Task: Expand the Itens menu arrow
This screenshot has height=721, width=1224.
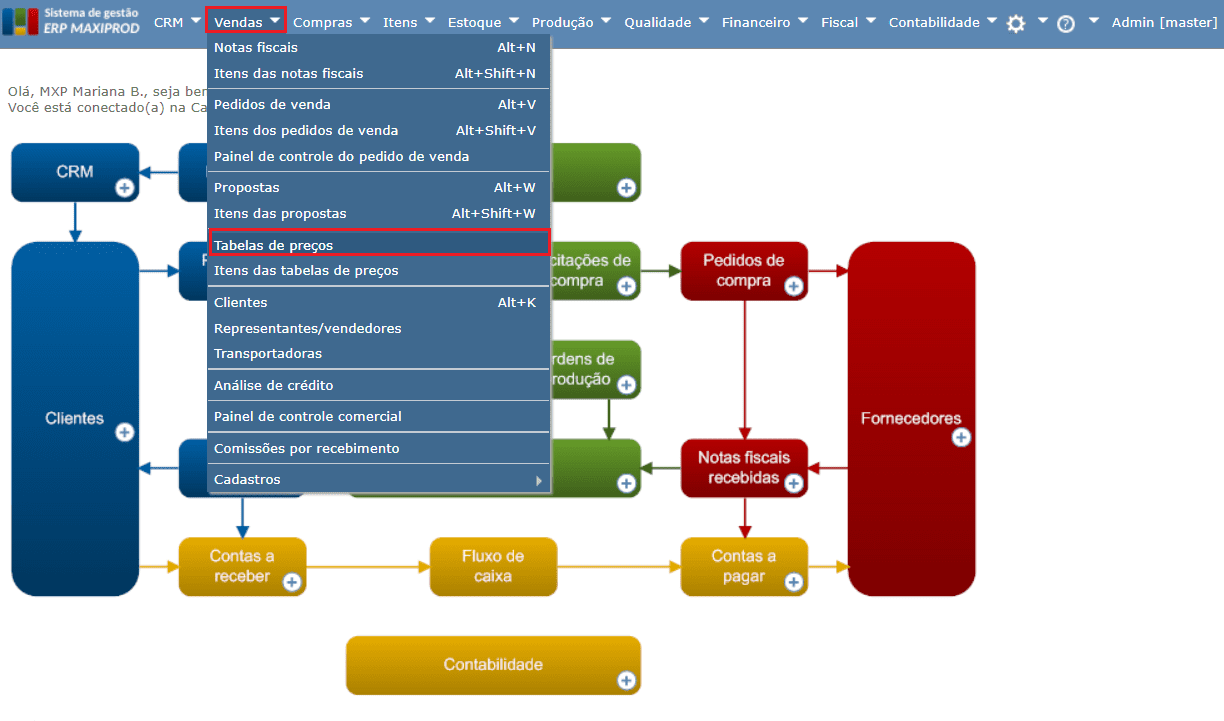Action: point(429,20)
